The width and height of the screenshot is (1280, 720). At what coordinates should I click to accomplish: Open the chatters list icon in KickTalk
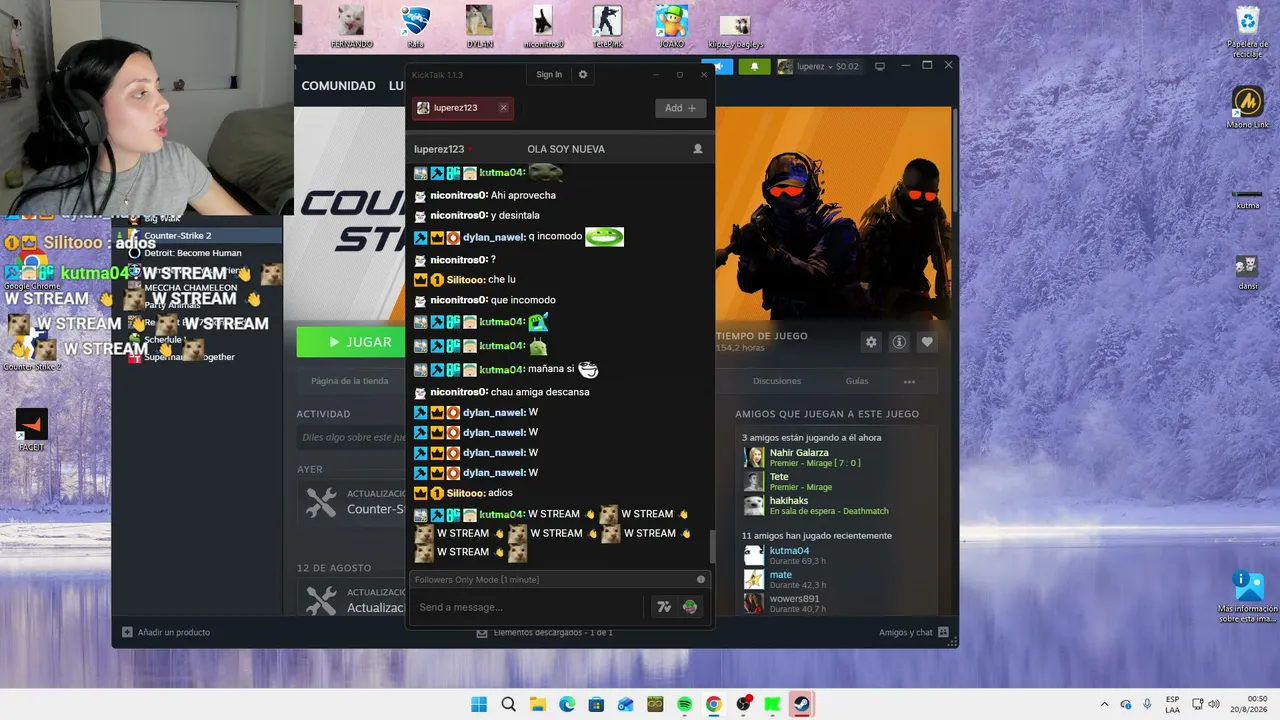click(698, 149)
